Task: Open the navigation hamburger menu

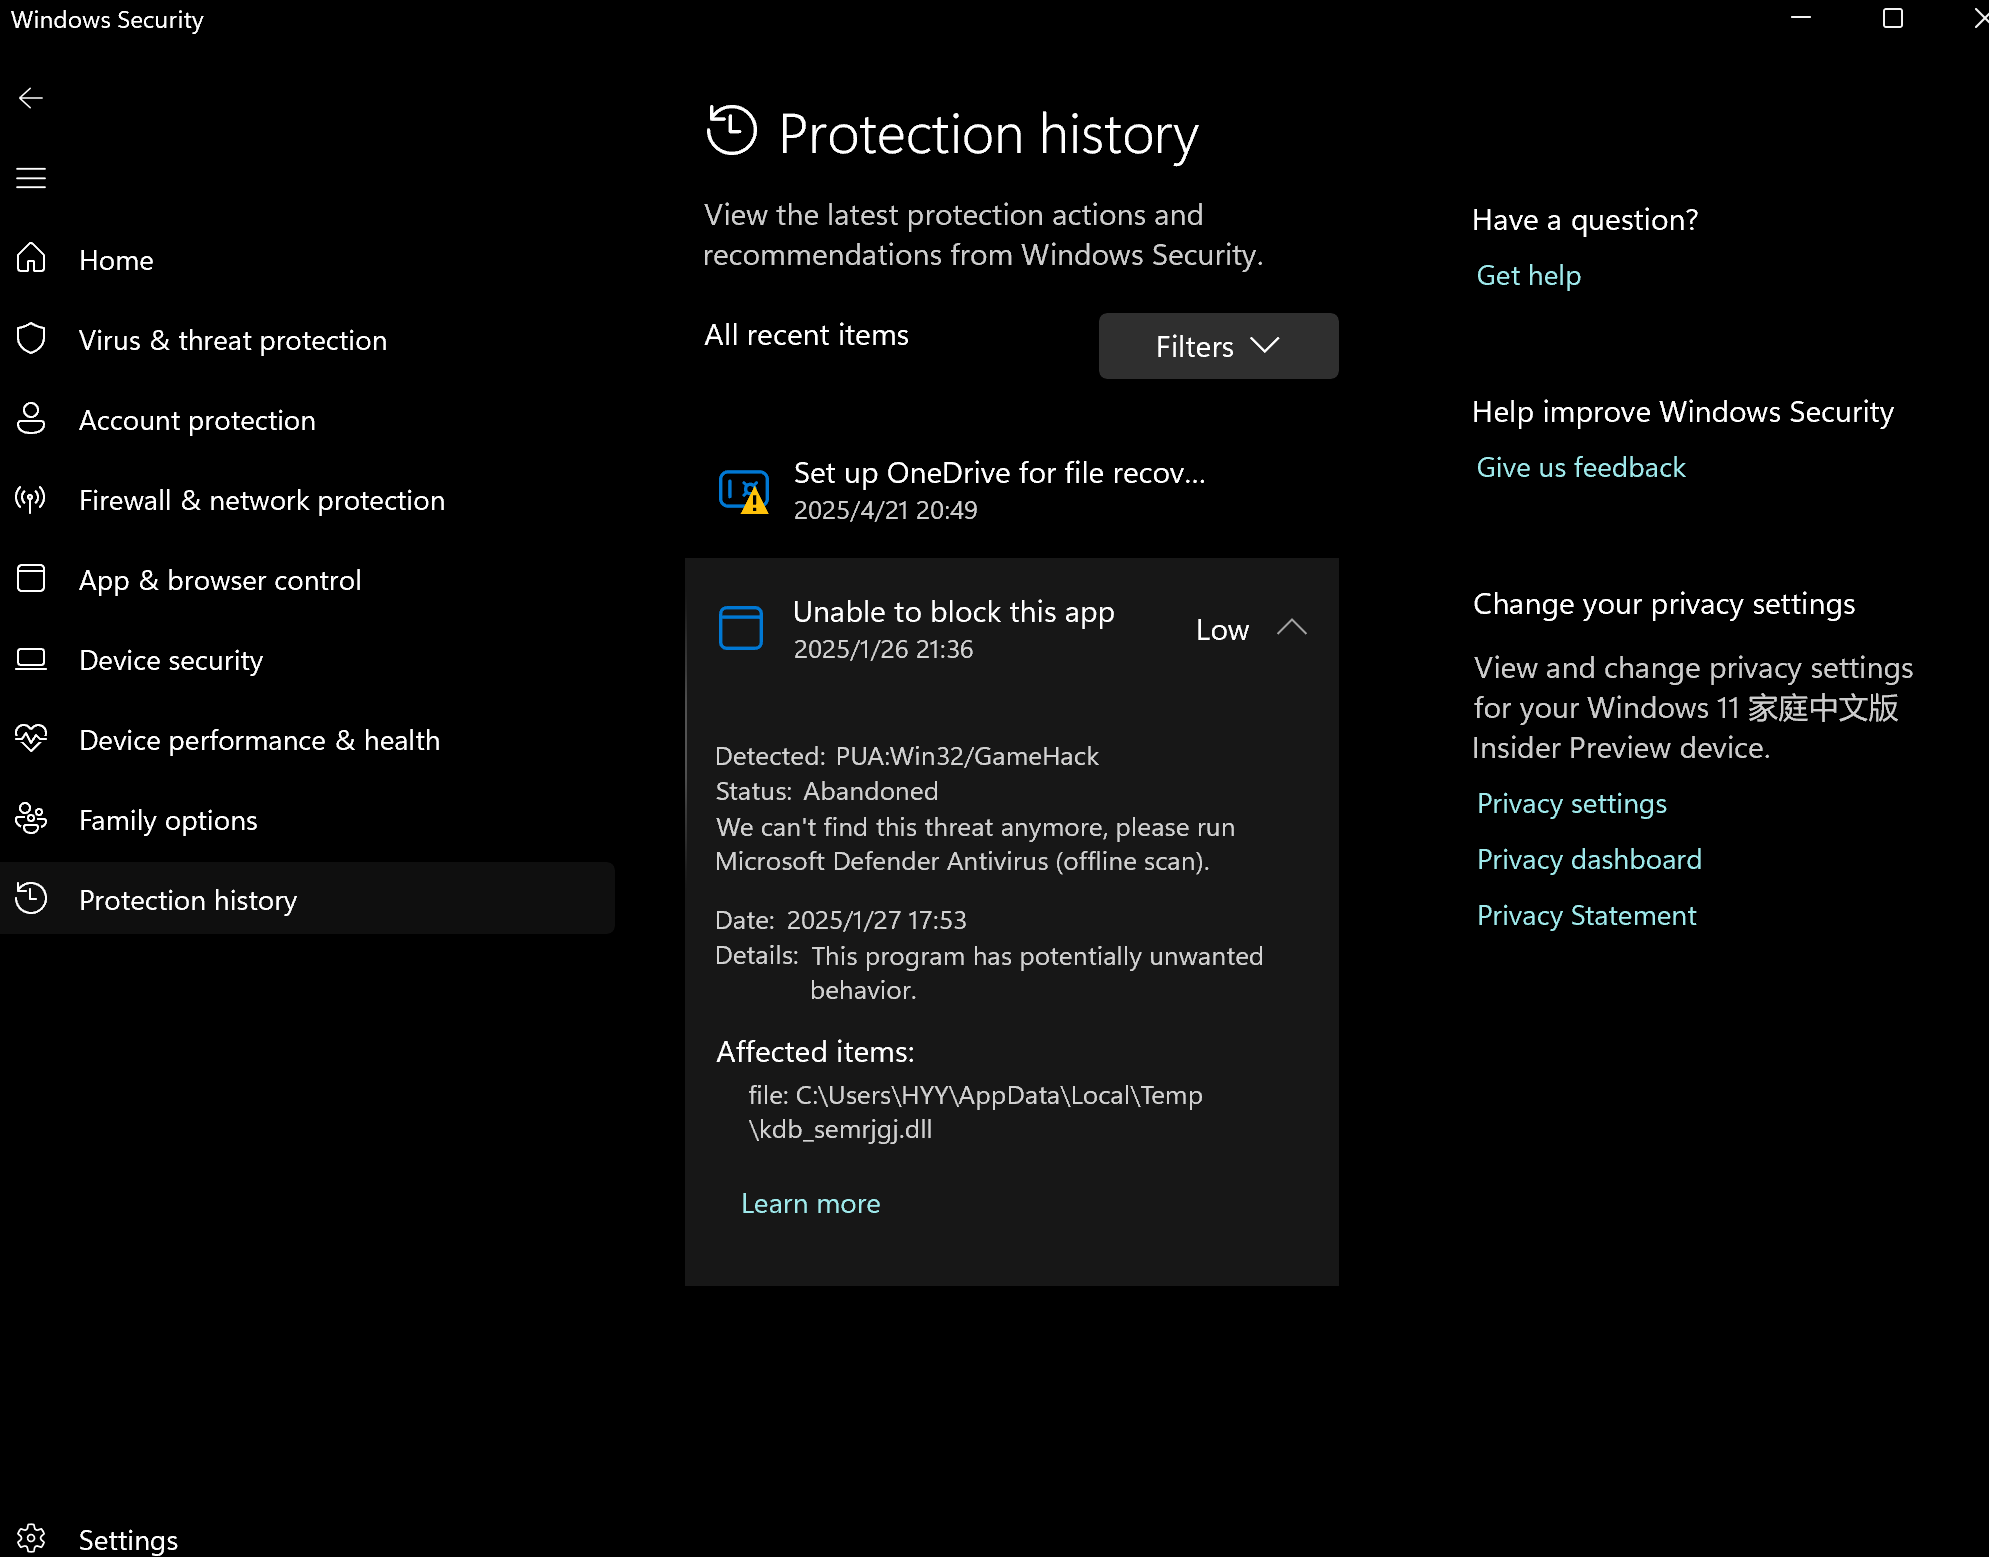Action: 31,178
